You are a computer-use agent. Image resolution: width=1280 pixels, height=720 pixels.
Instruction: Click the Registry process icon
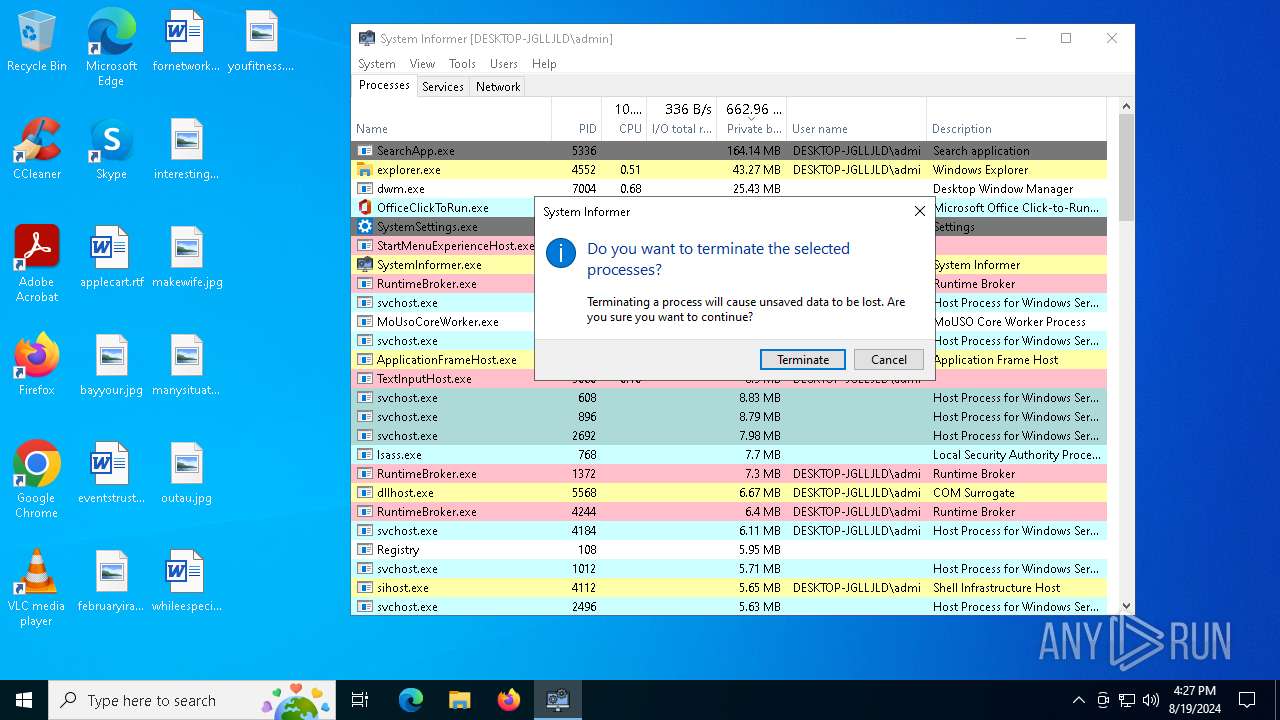point(365,550)
